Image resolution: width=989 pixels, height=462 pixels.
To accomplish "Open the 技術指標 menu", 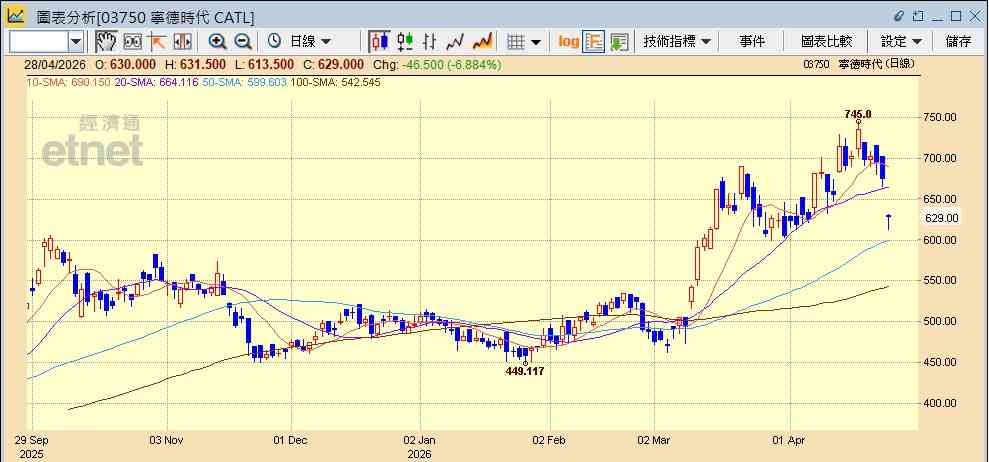I will (677, 42).
